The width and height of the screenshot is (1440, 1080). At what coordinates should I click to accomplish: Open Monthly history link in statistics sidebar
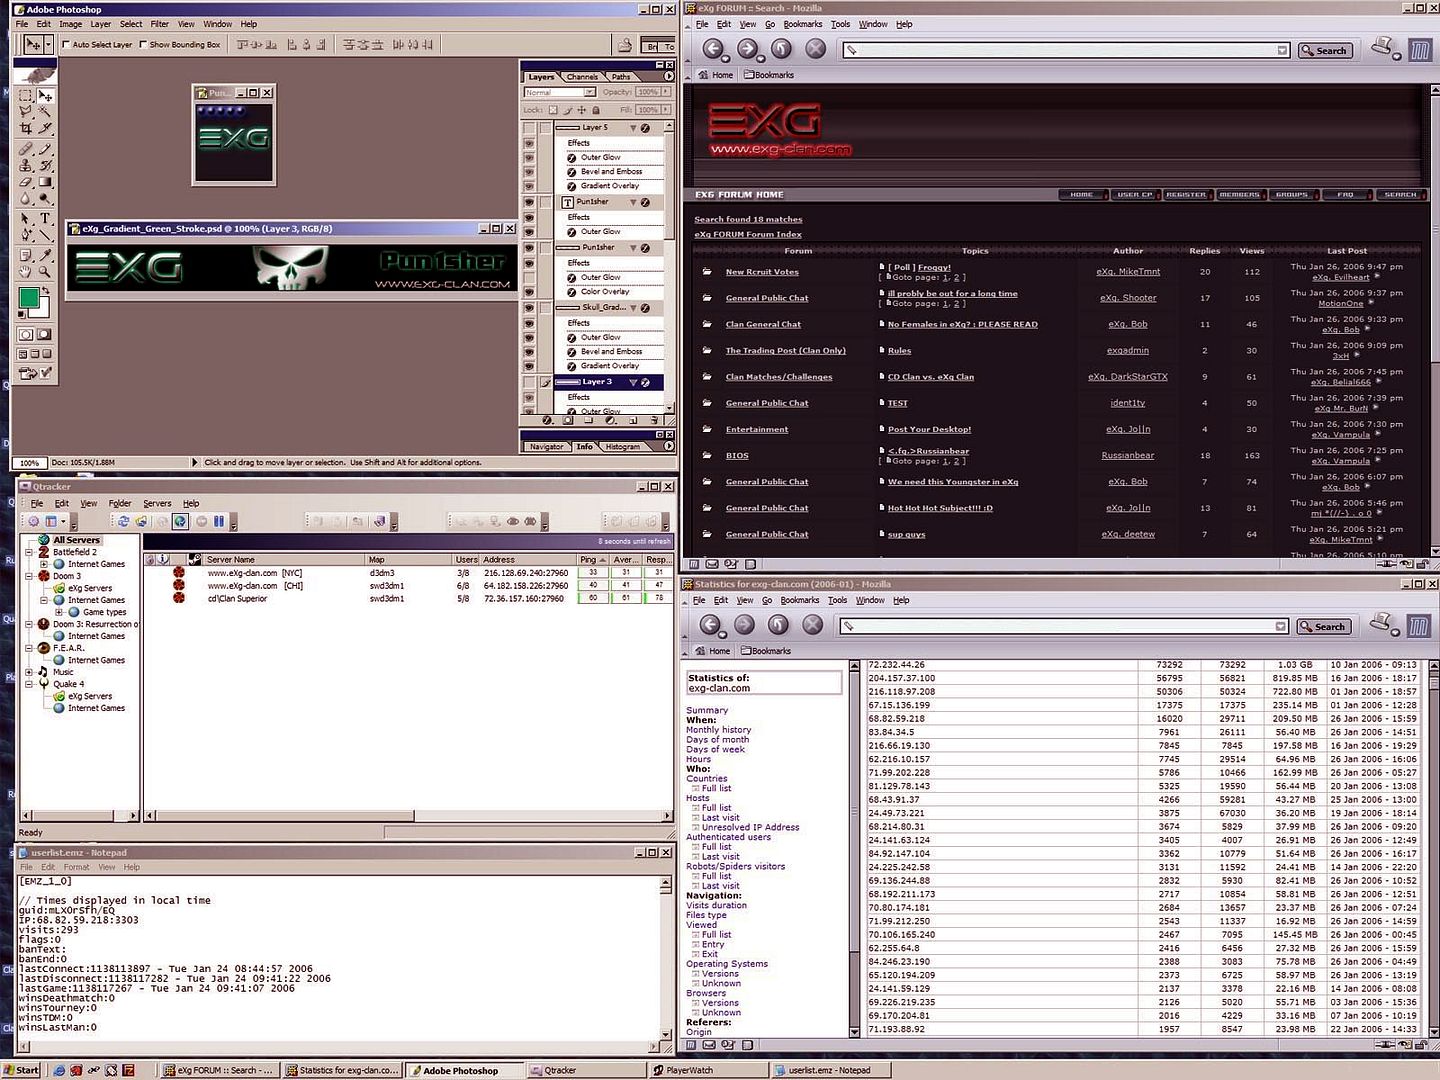pos(718,730)
